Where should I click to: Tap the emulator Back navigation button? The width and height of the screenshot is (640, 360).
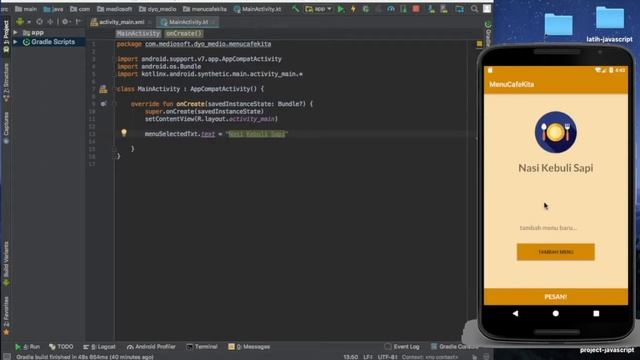515,313
